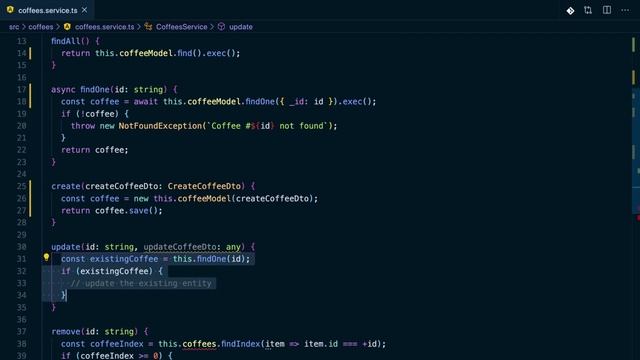Click line number 25 in the gutter
The height and width of the screenshot is (360, 640).
(22, 186)
